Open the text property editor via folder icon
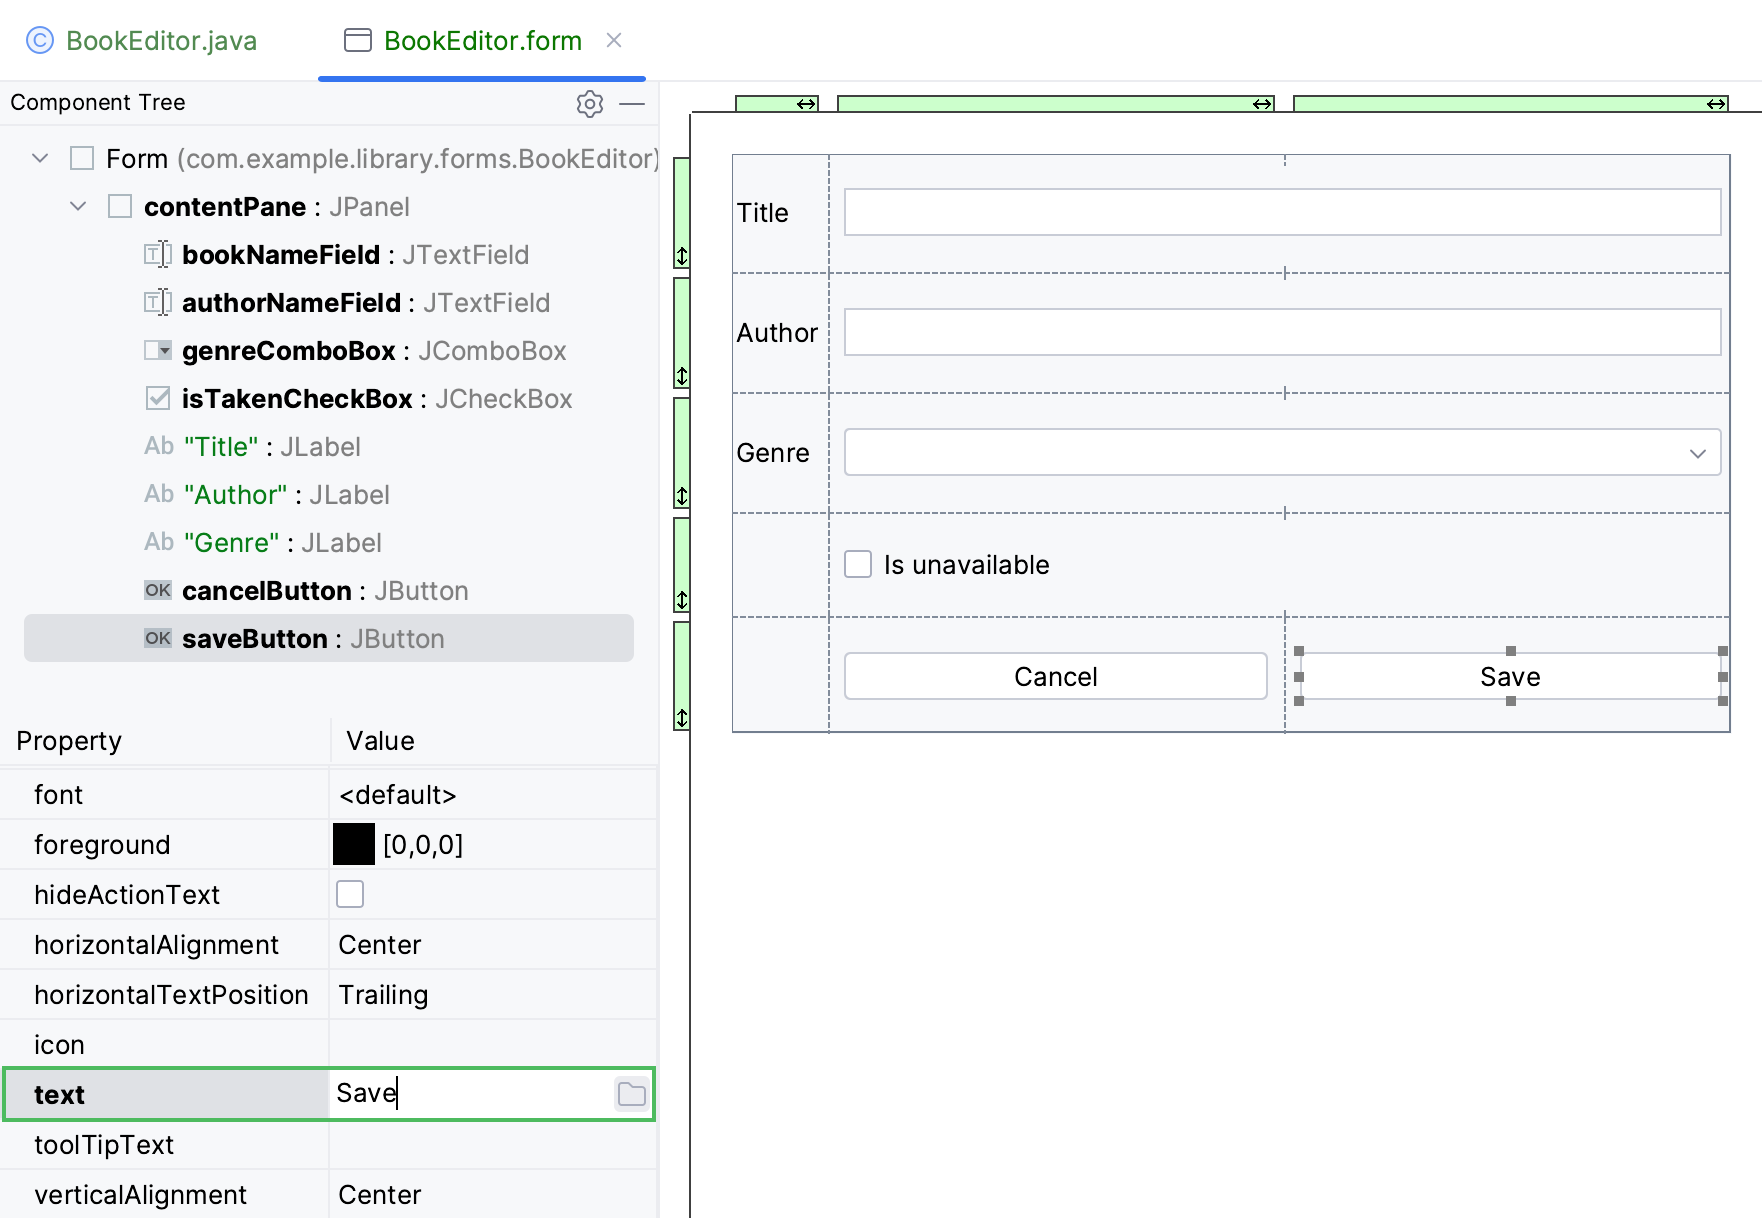This screenshot has height=1218, width=1762. pyautogui.click(x=631, y=1094)
